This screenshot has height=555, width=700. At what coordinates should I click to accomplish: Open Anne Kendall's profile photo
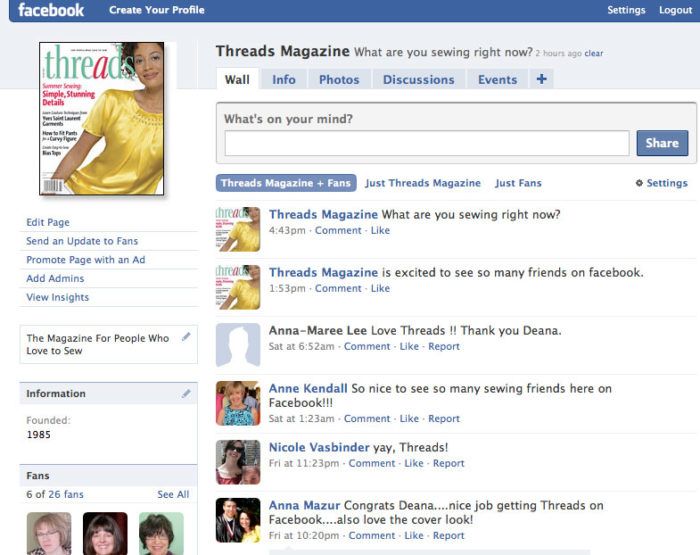pos(238,403)
